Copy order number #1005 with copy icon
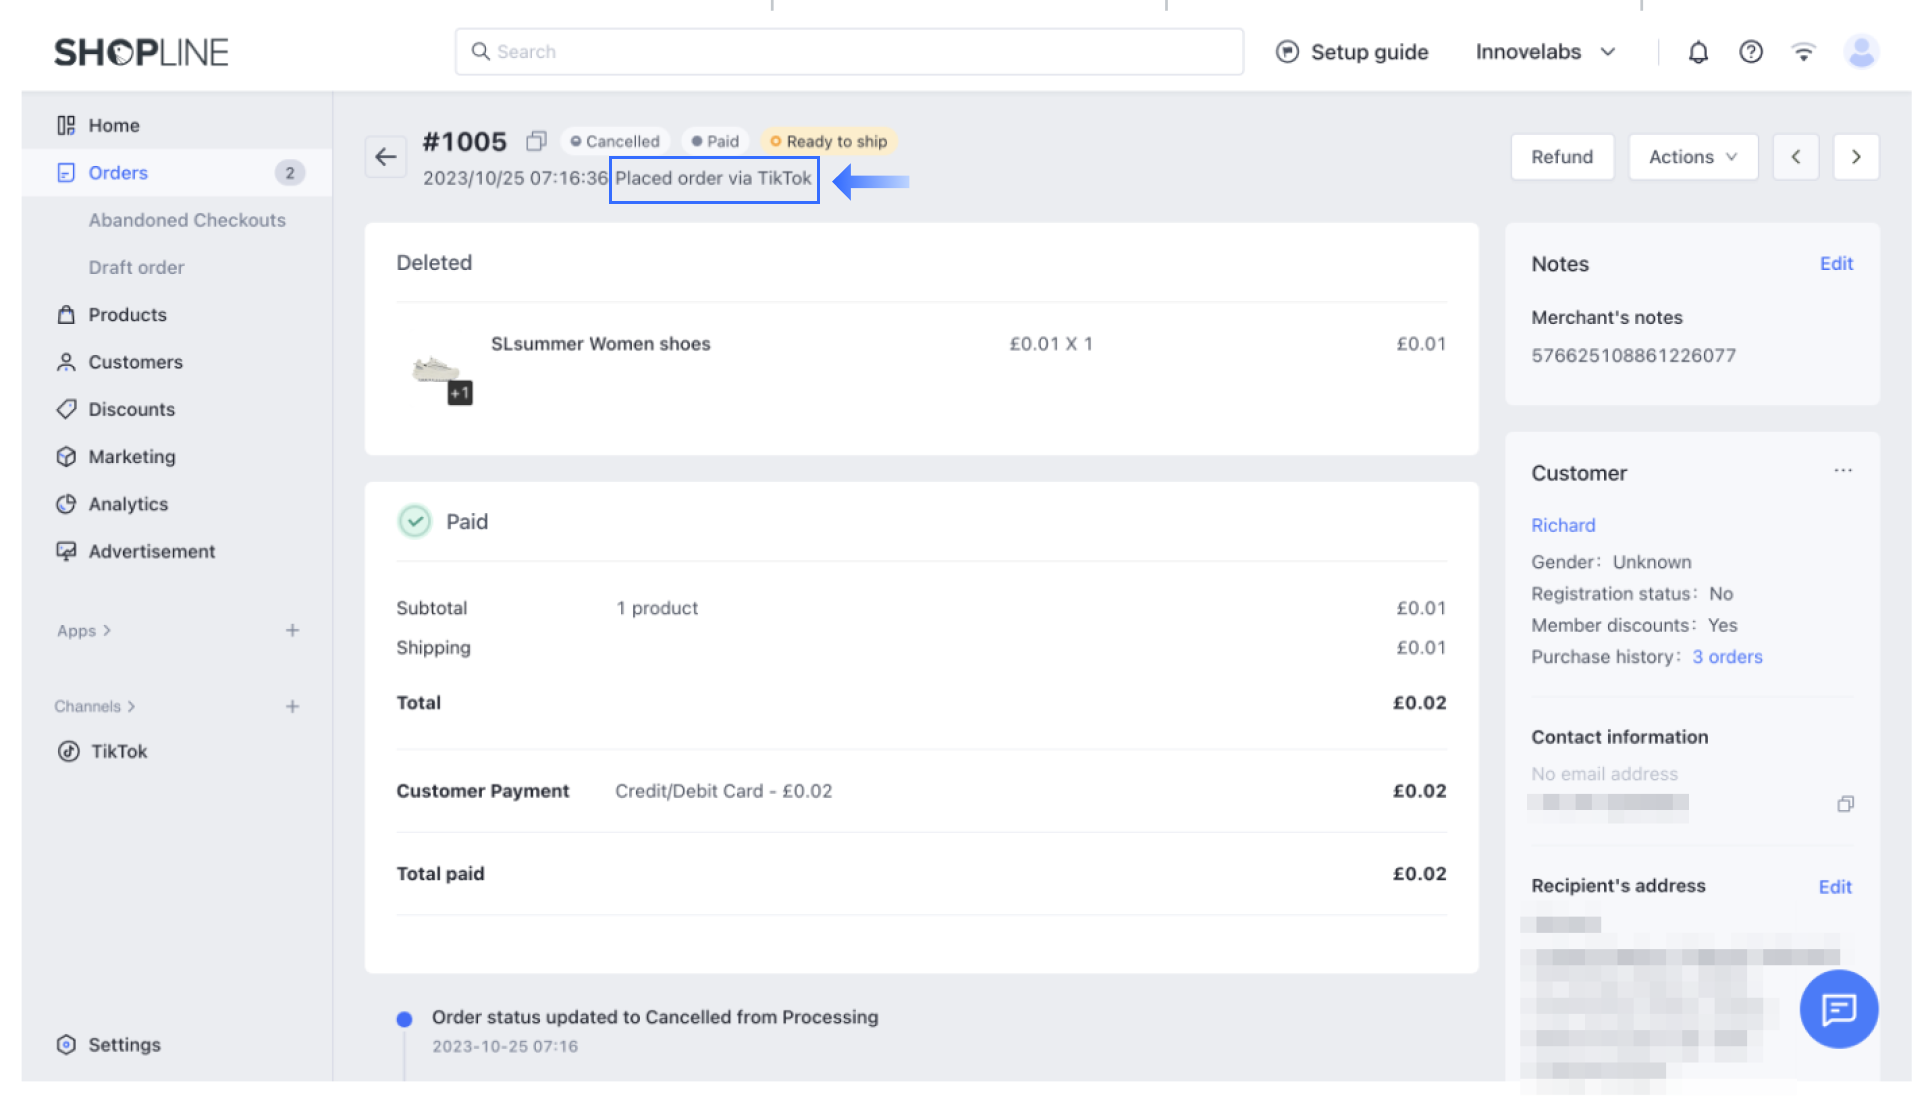The width and height of the screenshot is (1928, 1107). [536, 141]
